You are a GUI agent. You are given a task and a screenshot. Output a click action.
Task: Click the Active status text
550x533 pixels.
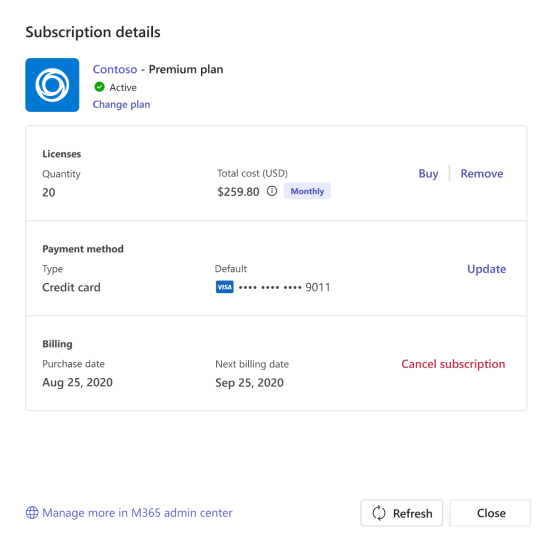pos(123,87)
